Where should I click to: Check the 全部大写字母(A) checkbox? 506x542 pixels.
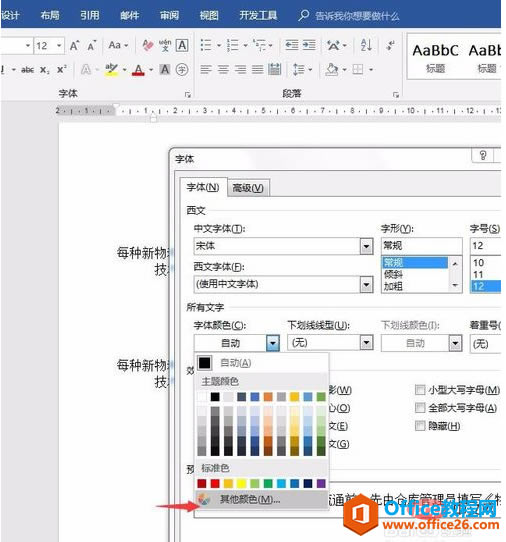(420, 408)
